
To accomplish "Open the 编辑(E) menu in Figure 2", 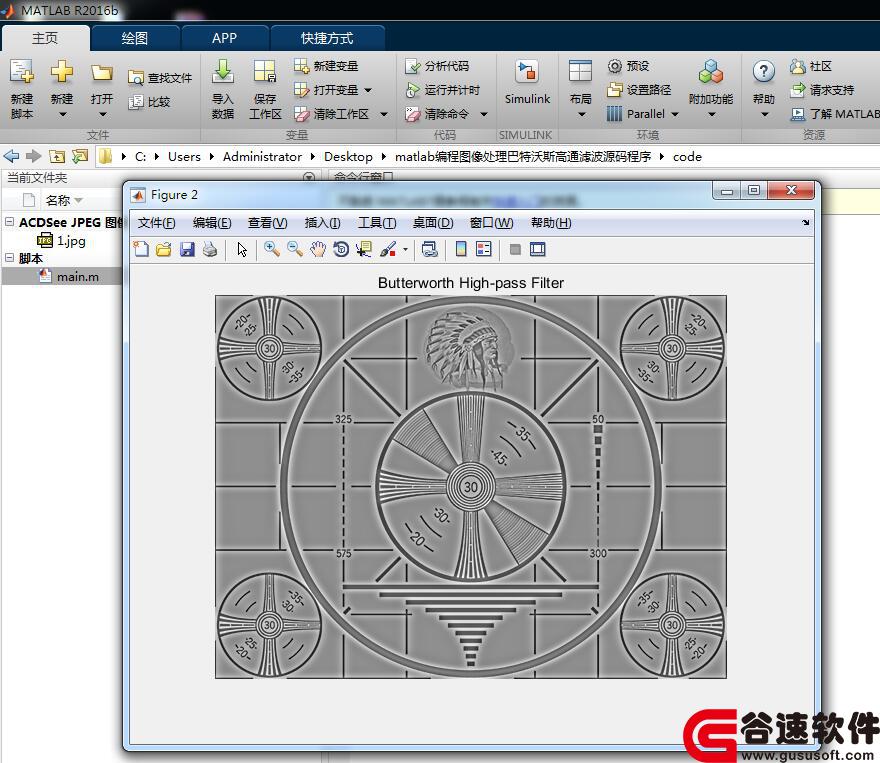I will pos(212,223).
